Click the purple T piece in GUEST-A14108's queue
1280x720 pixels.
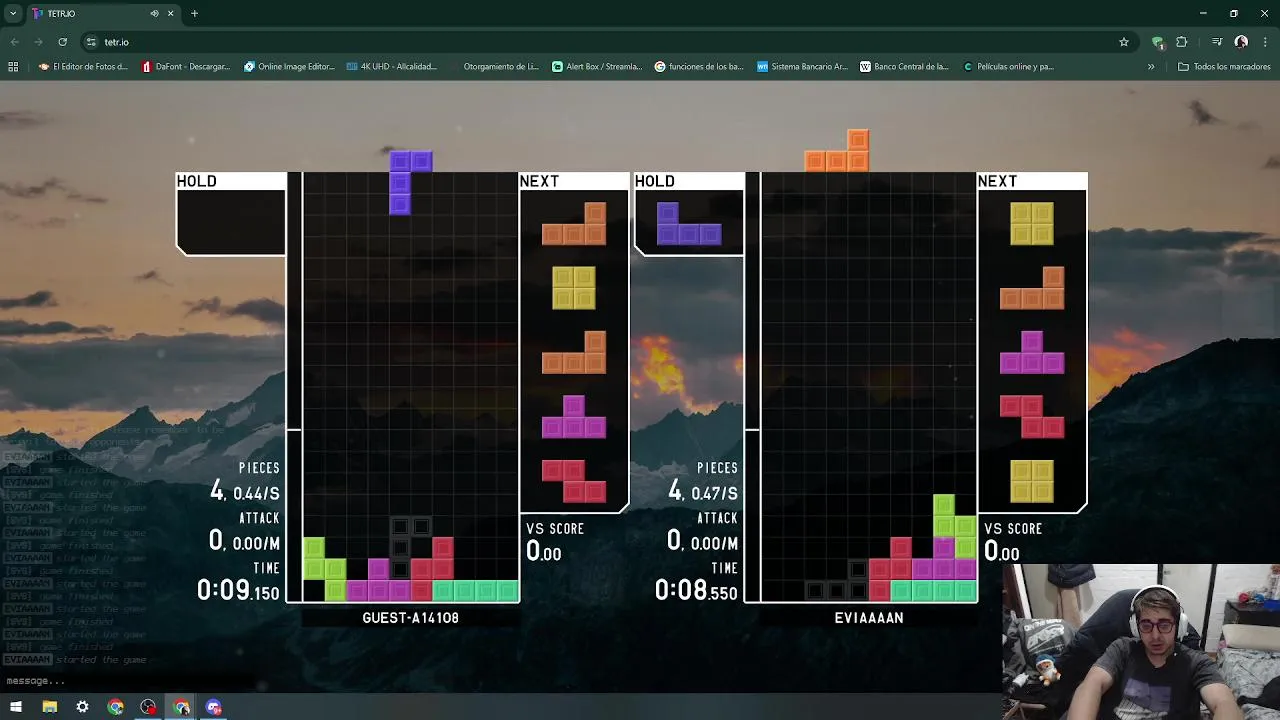click(x=574, y=417)
